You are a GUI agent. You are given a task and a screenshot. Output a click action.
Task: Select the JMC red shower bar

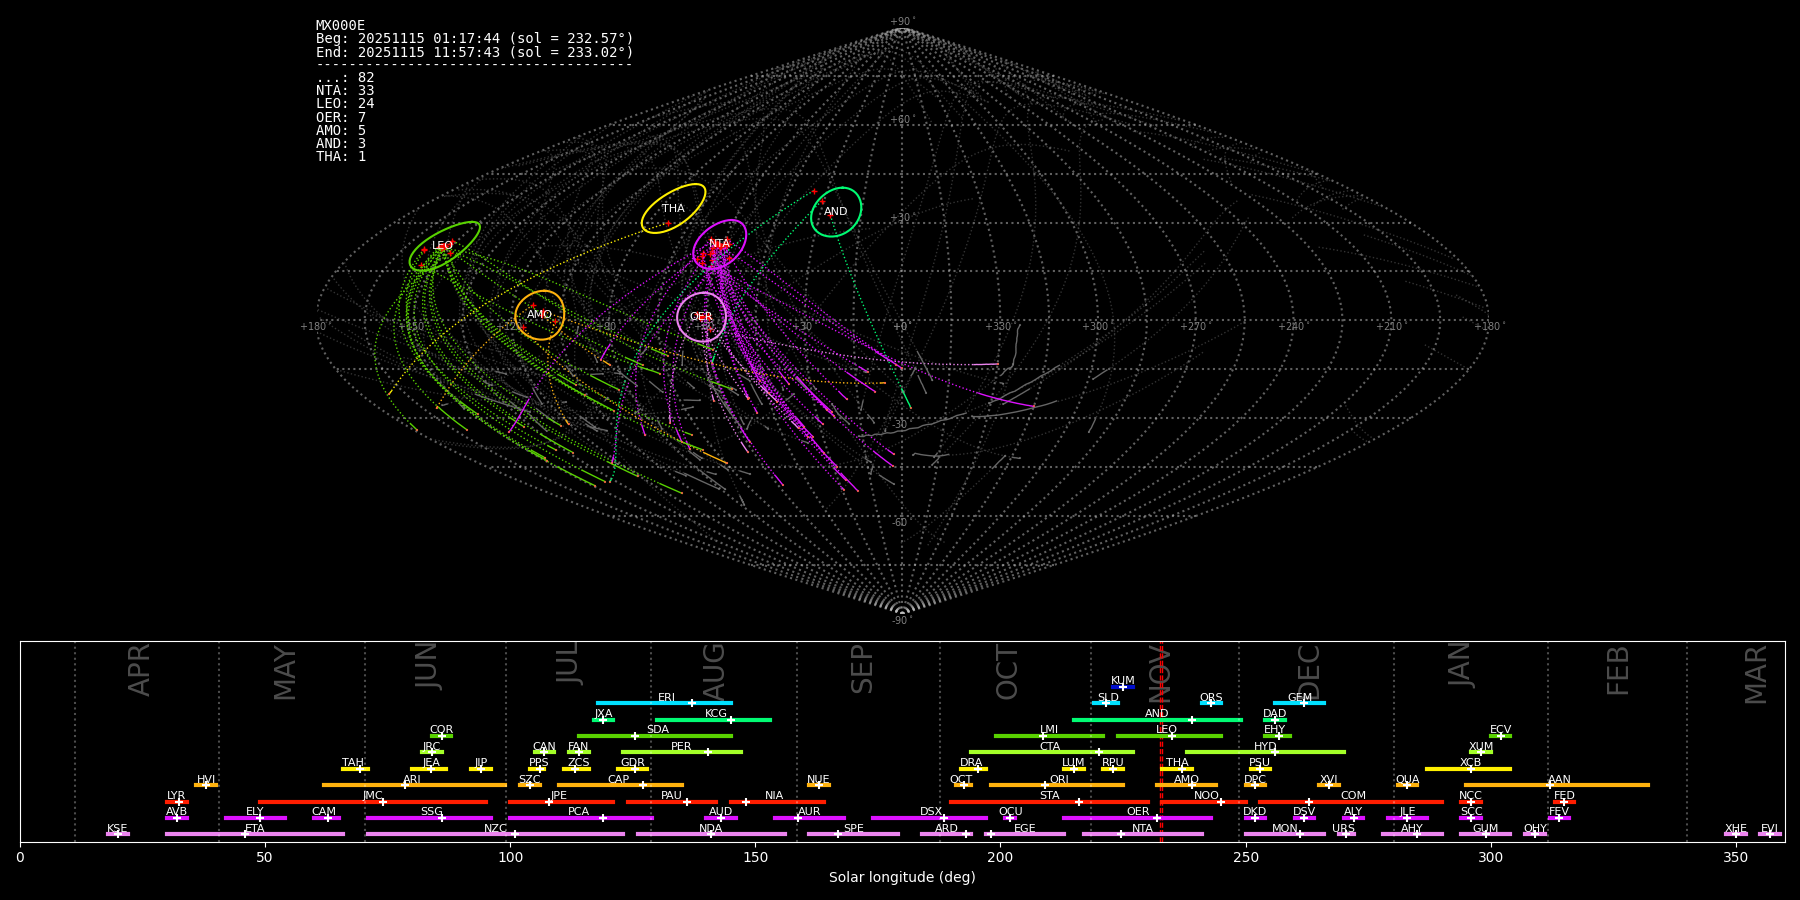click(373, 802)
